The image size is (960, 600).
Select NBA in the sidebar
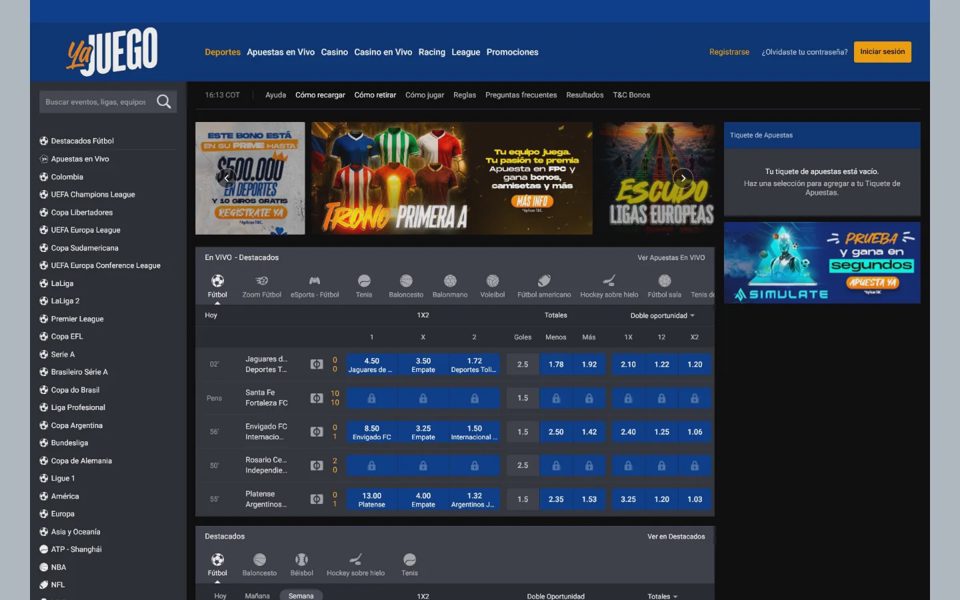point(58,567)
